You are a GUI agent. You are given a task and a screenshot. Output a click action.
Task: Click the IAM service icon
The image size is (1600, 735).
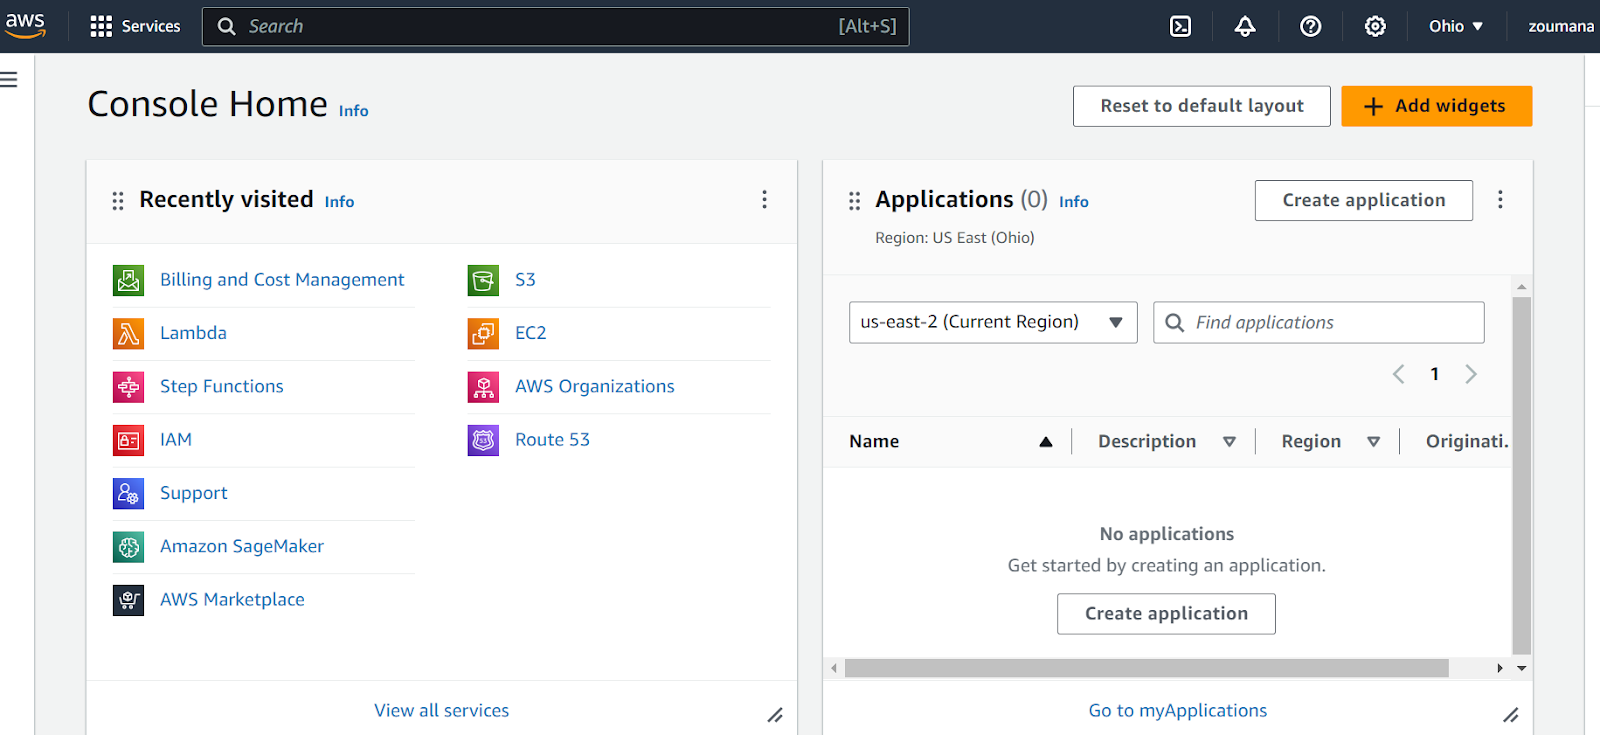click(128, 440)
